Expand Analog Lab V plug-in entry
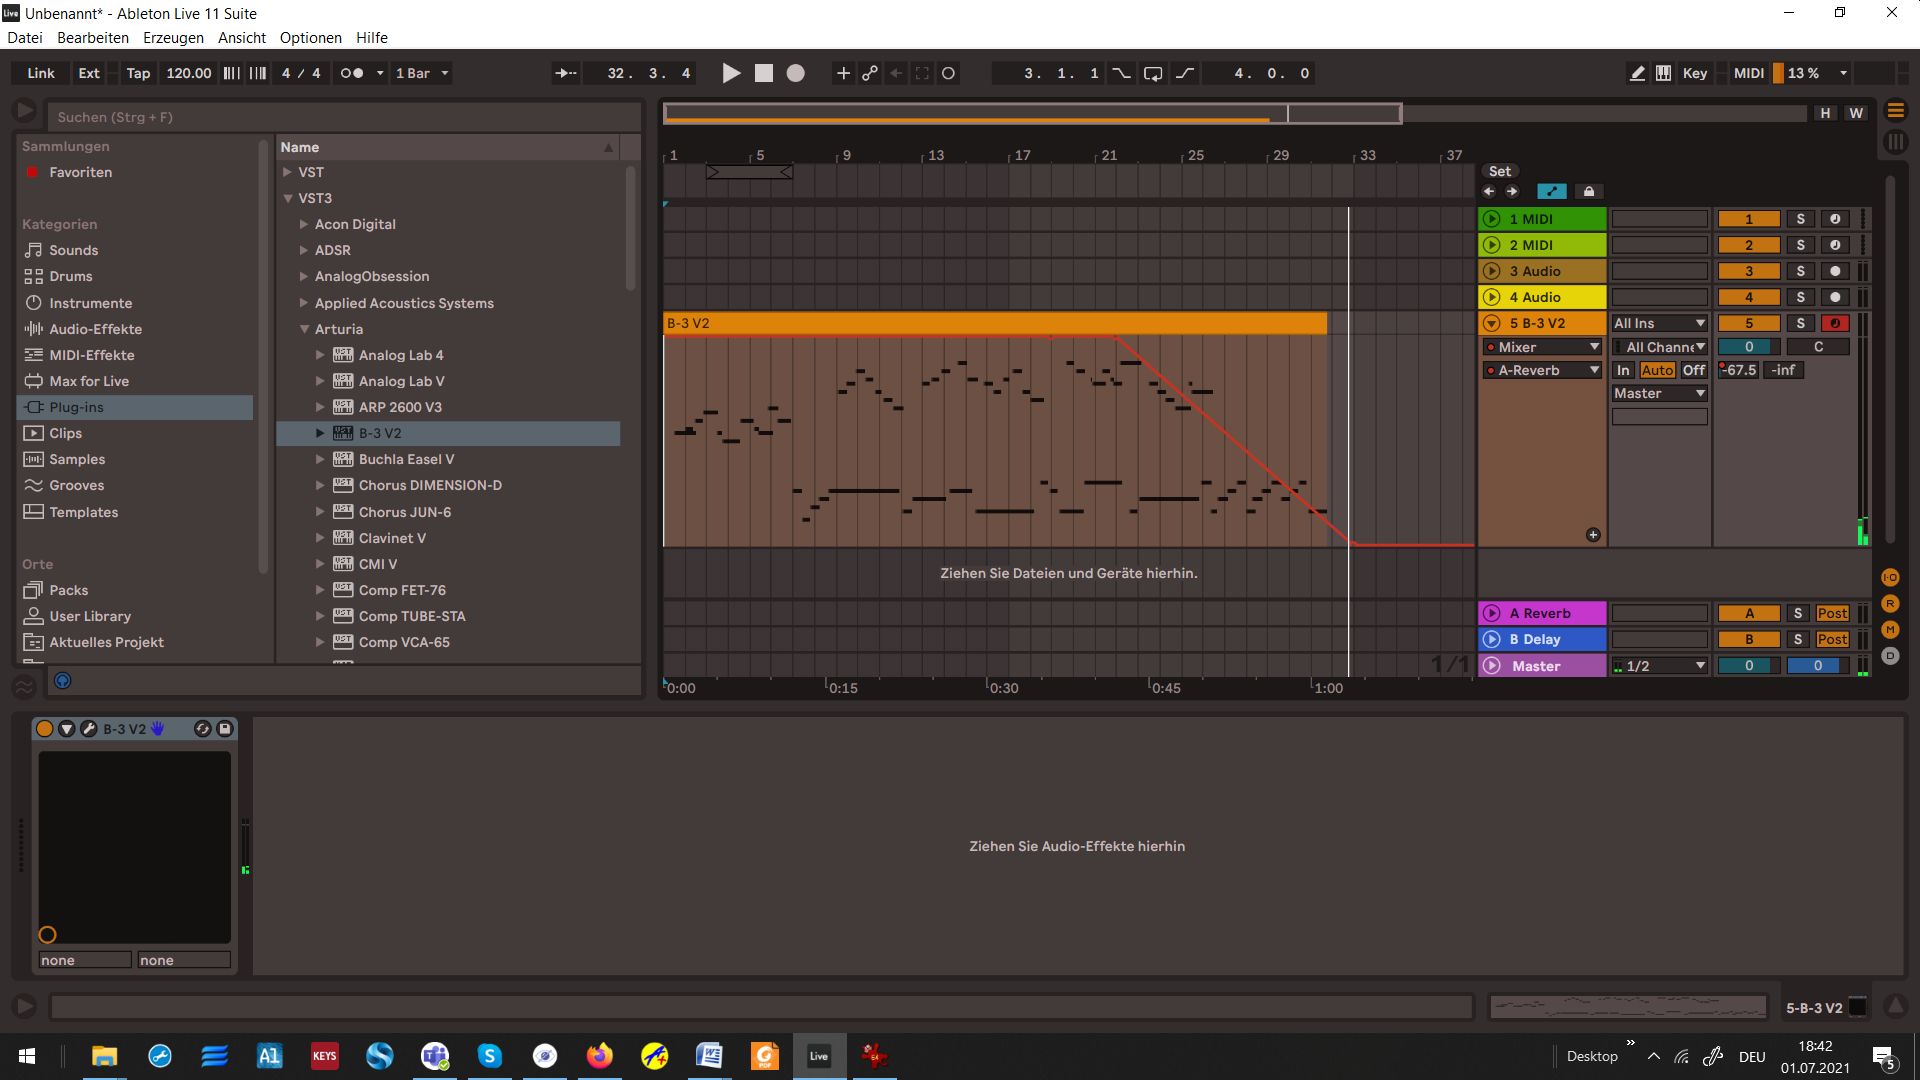 320,381
